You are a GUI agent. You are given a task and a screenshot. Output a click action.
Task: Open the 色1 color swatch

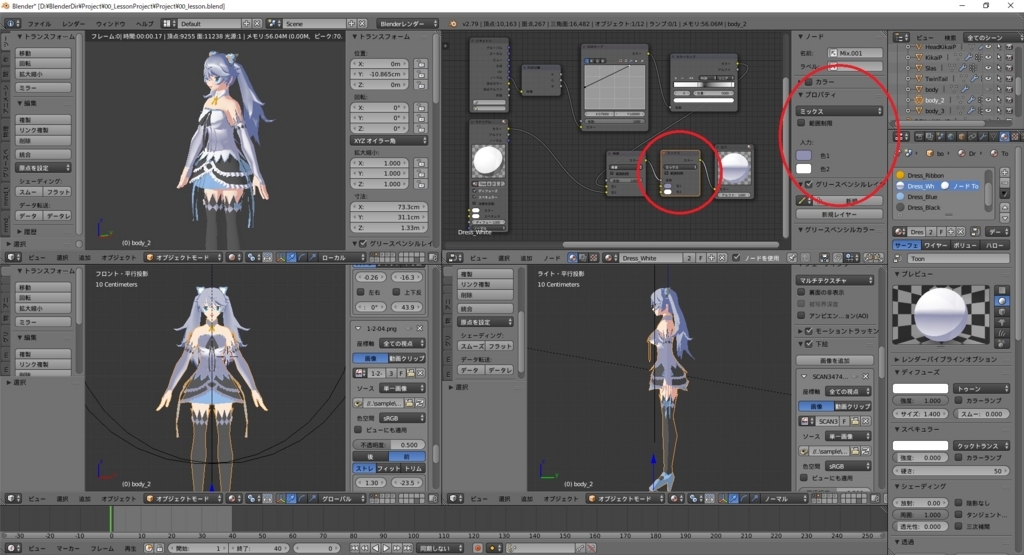point(804,155)
